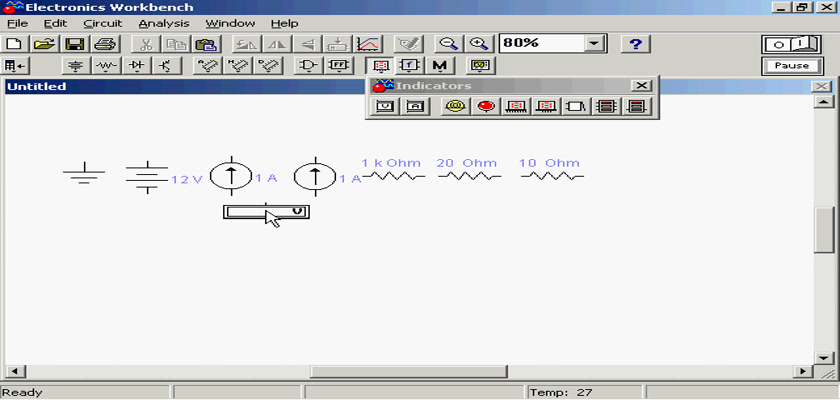840x400 pixels.
Task: Open the Instruments parts bin
Action: [x=480, y=66]
